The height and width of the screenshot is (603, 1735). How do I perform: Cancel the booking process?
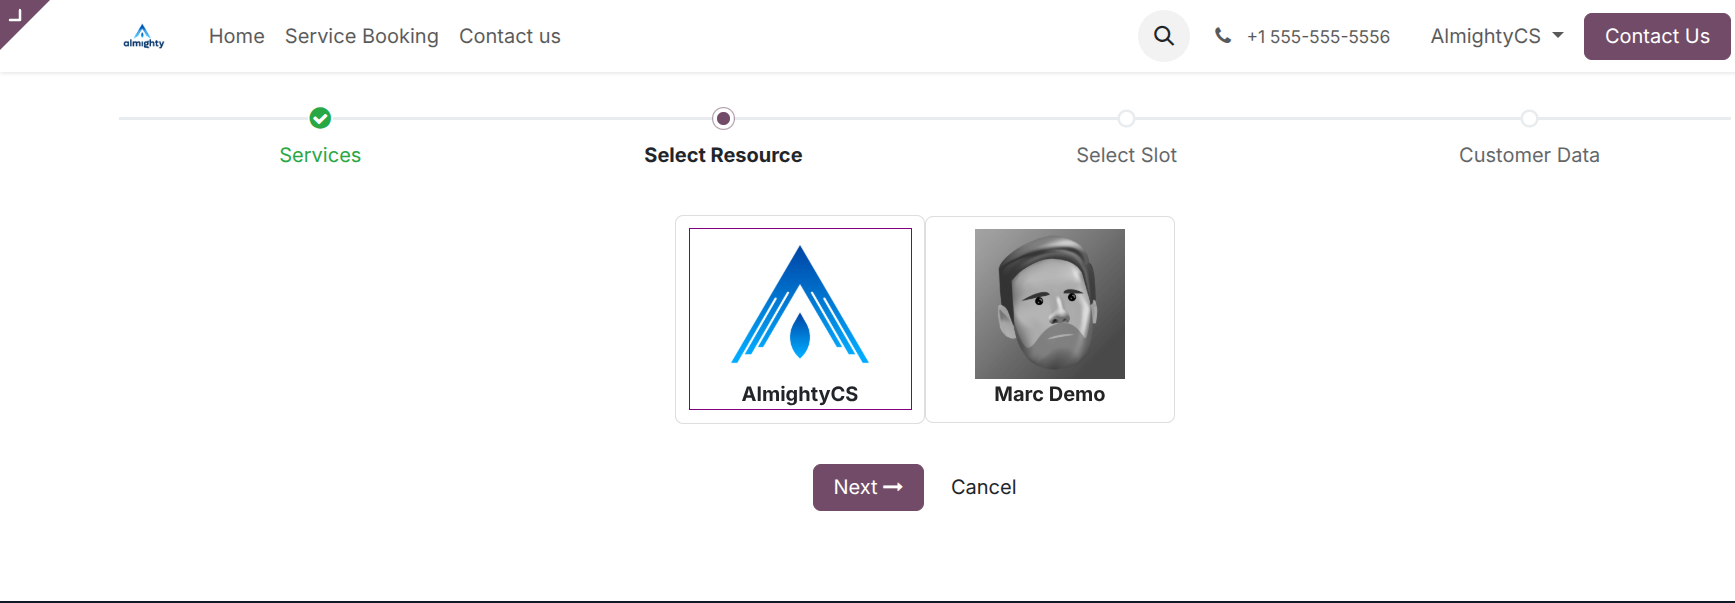983,487
